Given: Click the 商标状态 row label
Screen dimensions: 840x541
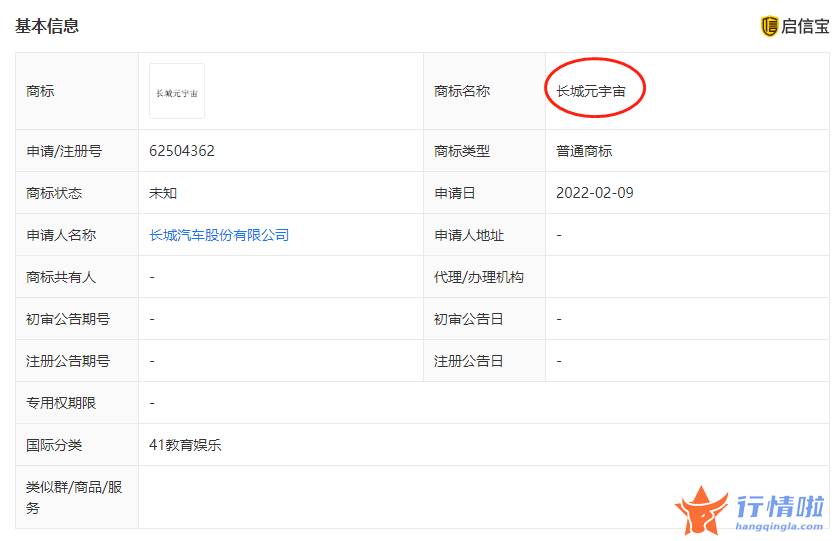Looking at the screenshot, I should click(54, 193).
